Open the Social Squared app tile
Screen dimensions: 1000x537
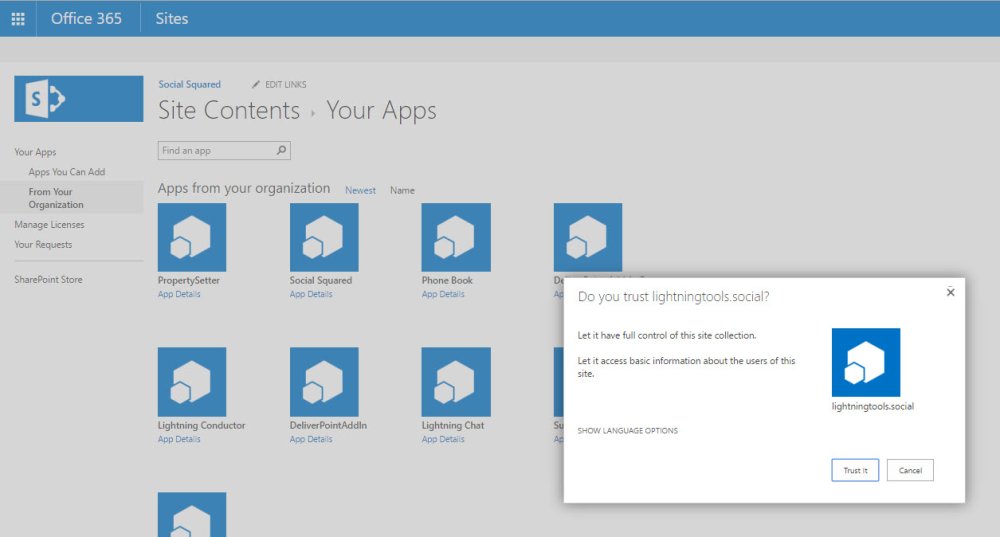pyautogui.click(x=324, y=237)
